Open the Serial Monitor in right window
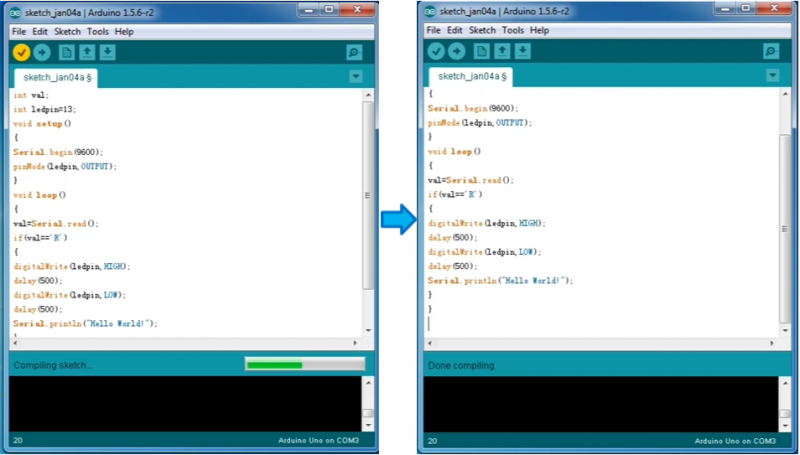 click(770, 51)
